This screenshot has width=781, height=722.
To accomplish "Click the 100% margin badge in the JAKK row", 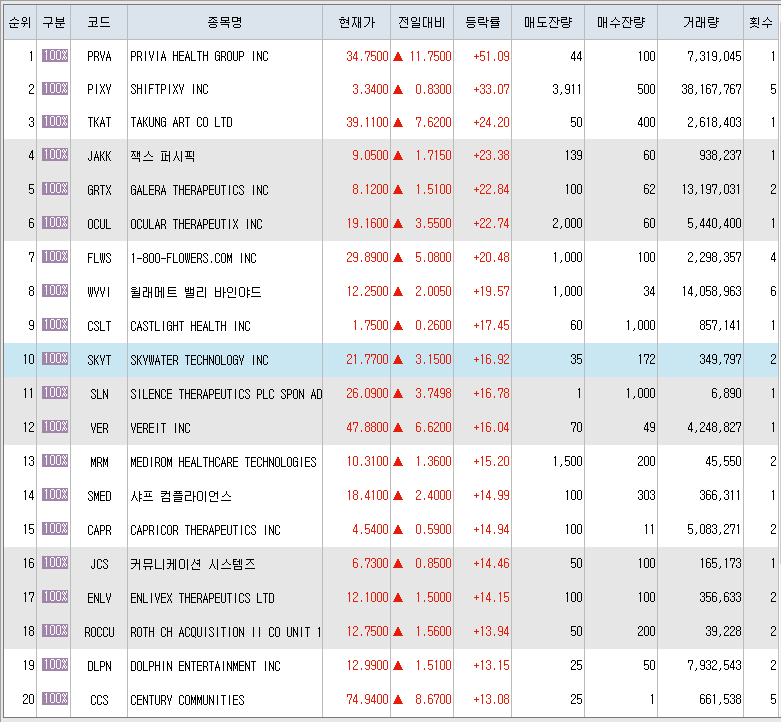I will click(x=55, y=154).
